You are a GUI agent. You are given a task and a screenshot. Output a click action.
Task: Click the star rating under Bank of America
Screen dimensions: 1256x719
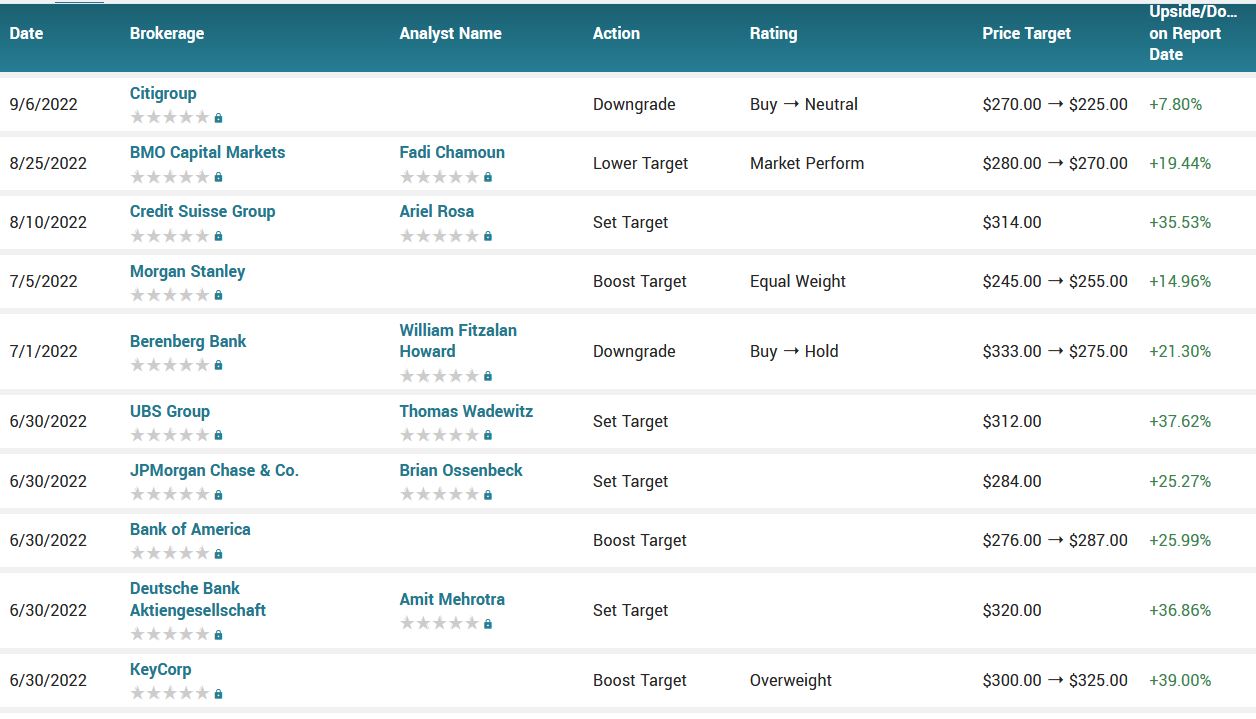pos(169,553)
